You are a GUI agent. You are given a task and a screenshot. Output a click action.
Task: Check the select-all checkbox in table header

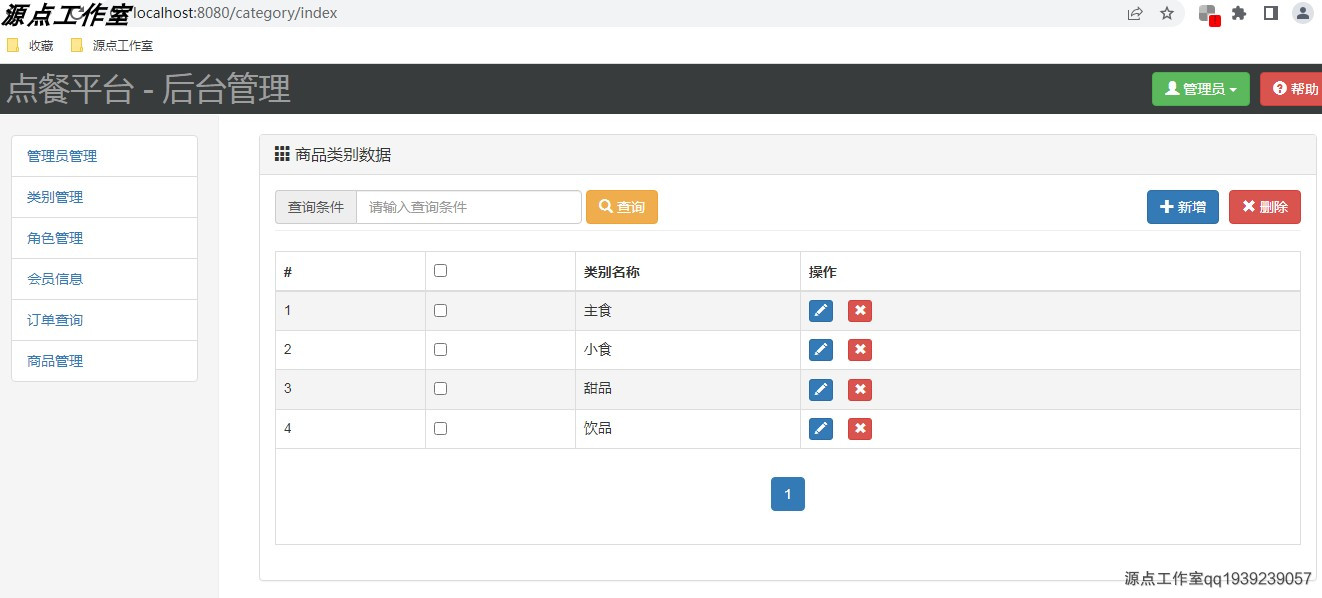coord(440,269)
